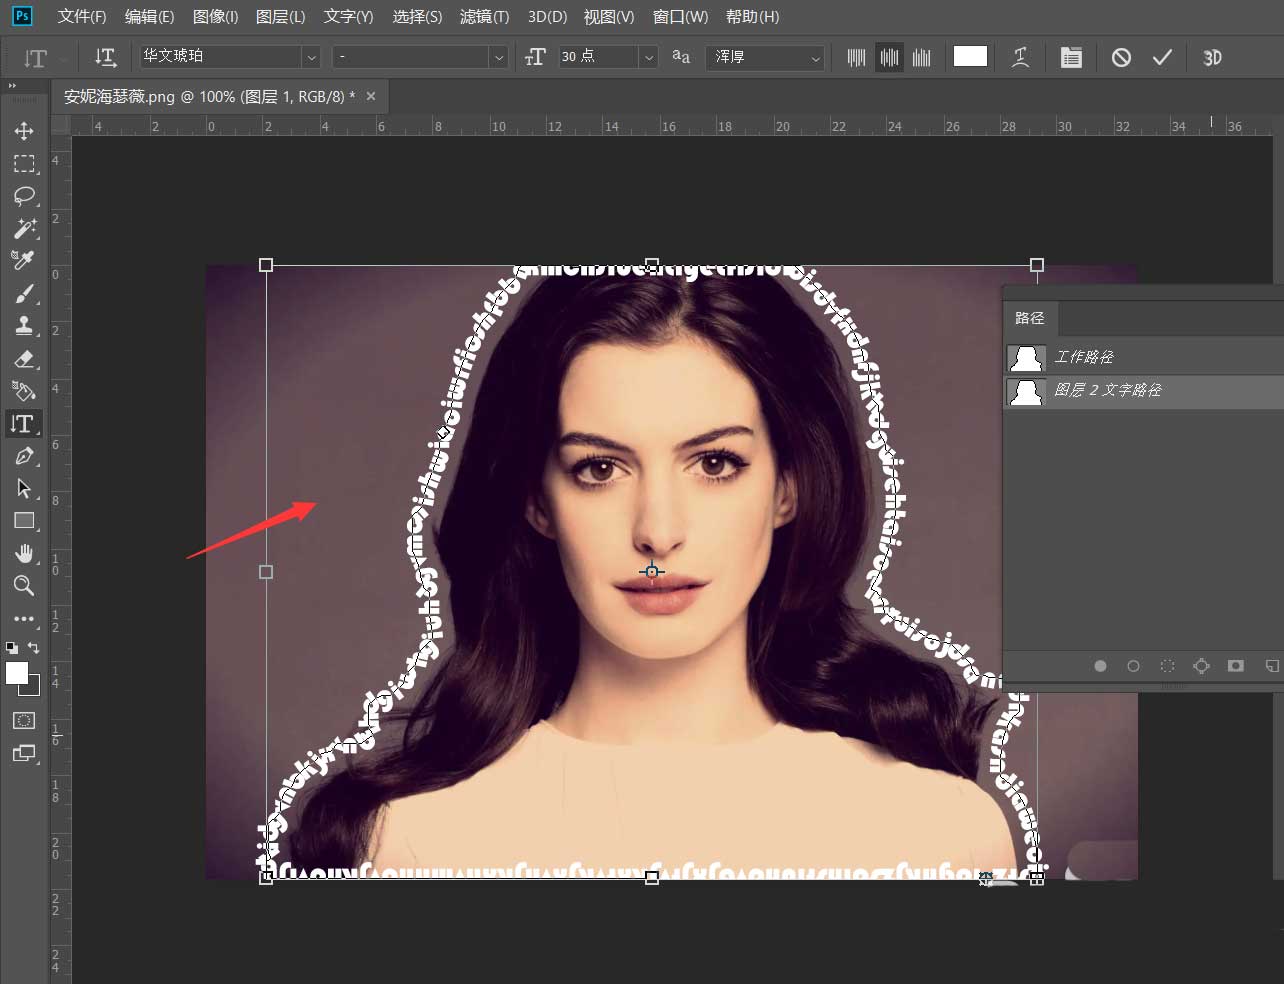Screen dimensions: 1284x984
Task: Select the Clone Stamp tool
Action: click(24, 326)
